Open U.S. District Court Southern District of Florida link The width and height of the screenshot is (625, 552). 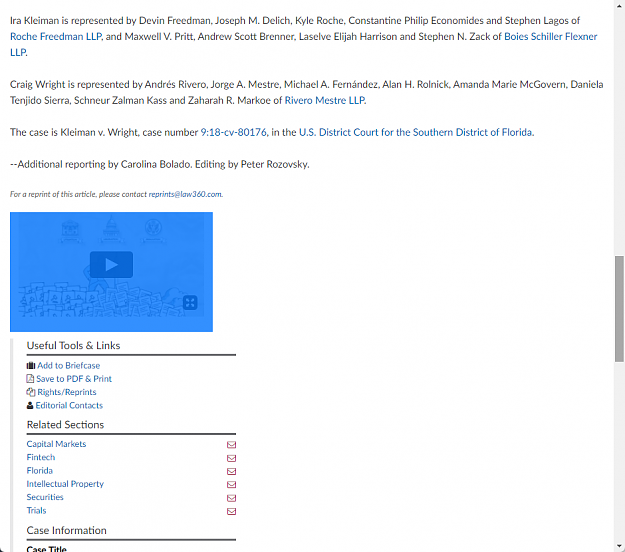coord(415,132)
